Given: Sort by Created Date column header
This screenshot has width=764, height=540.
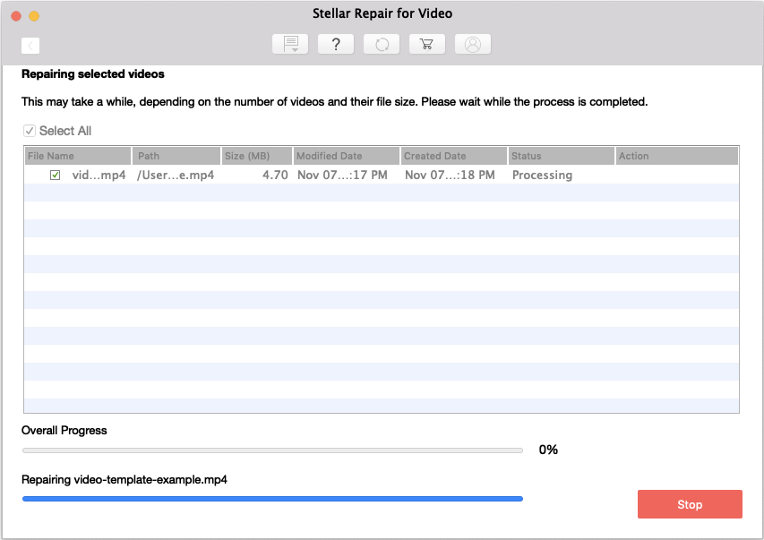Looking at the screenshot, I should click(x=454, y=156).
